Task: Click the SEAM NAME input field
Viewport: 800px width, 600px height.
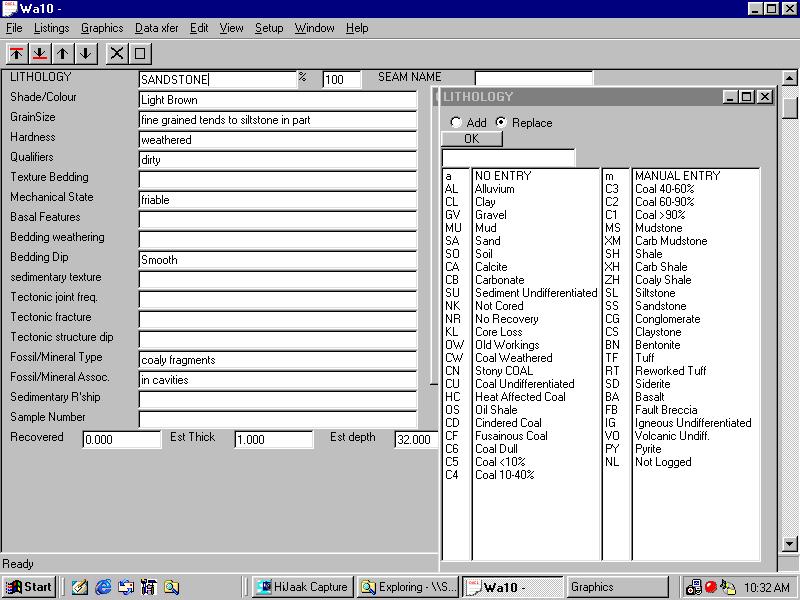Action: click(x=533, y=78)
